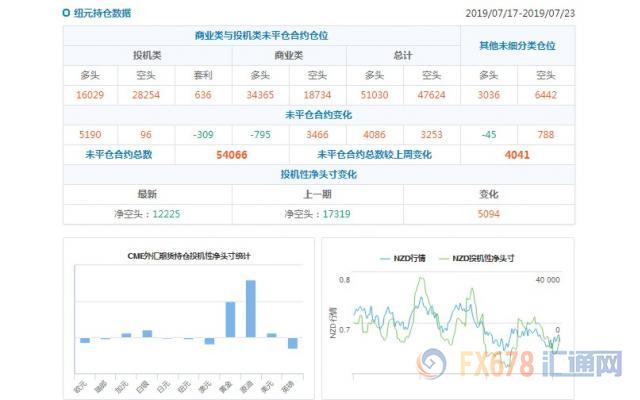Click header 商业类与投机类未平仓合约仓位
Image resolution: width=640 pixels, height=400 pixels.
click(x=262, y=36)
